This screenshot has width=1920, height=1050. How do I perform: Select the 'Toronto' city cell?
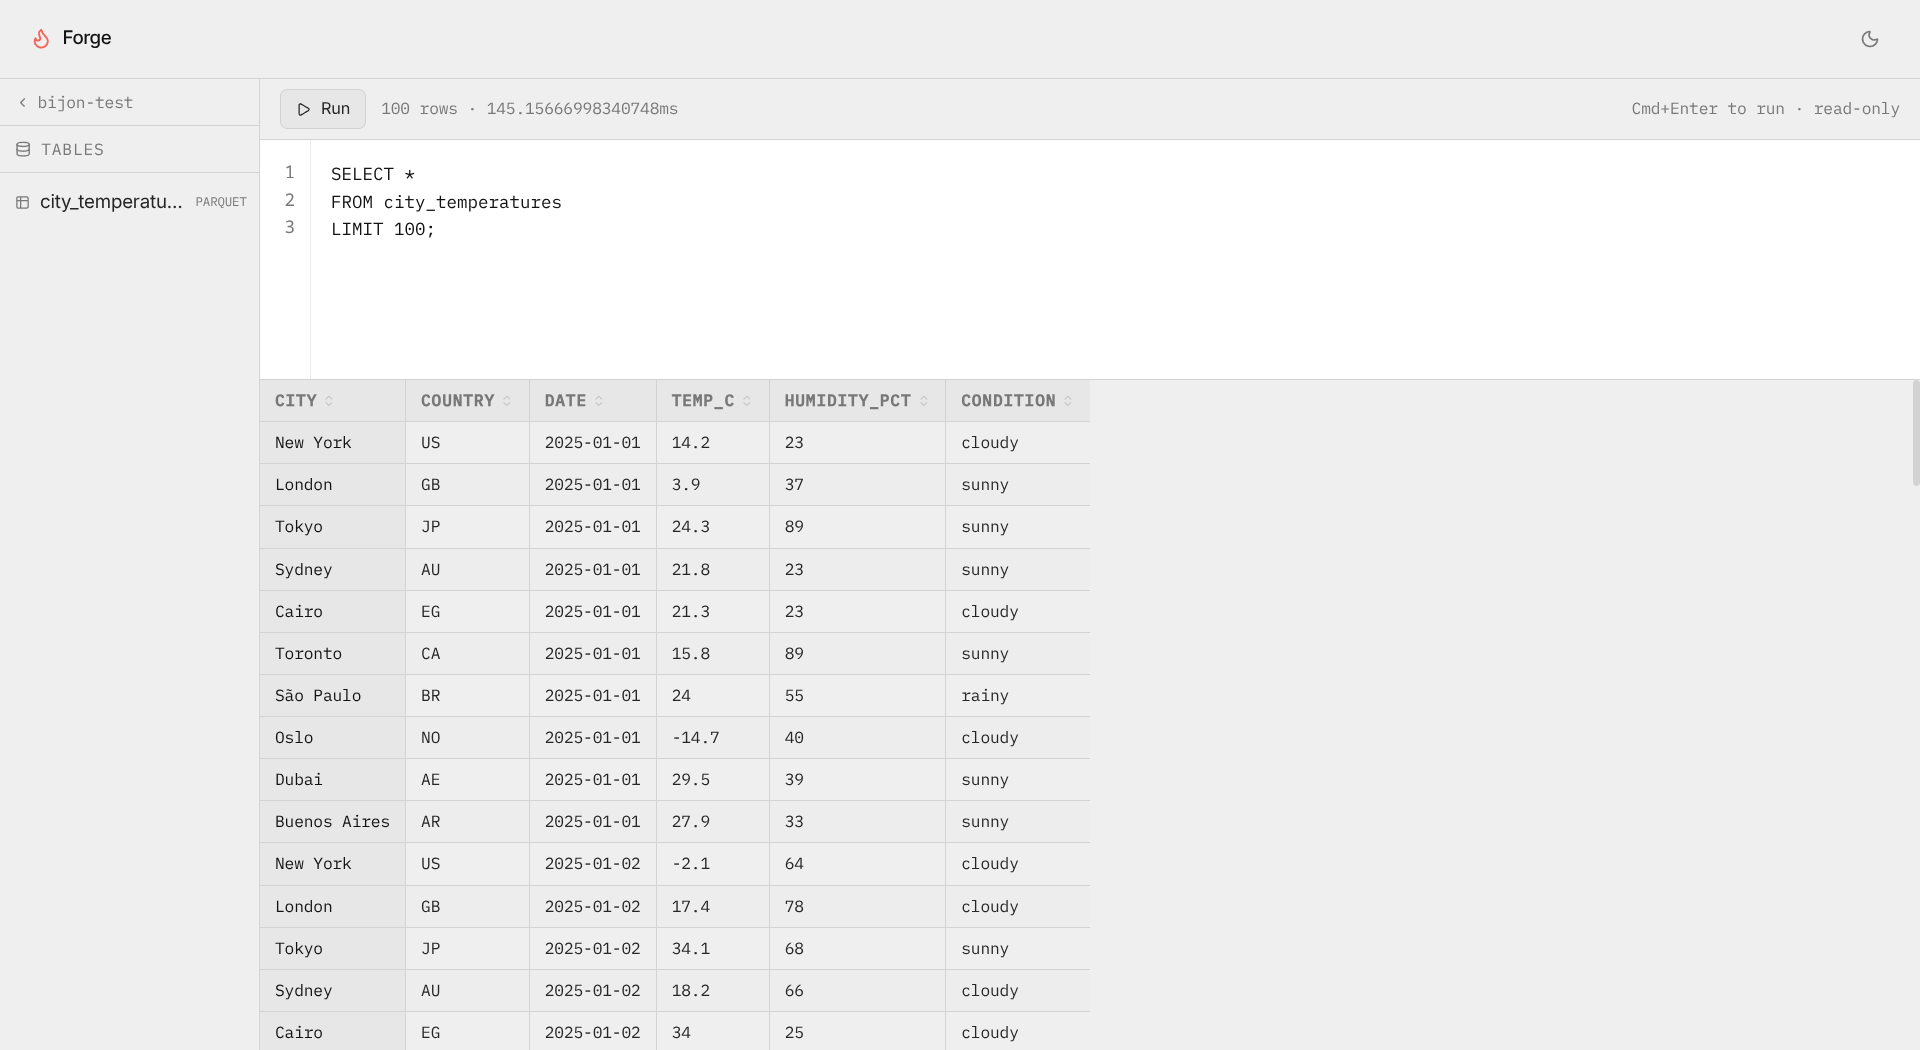tap(333, 654)
